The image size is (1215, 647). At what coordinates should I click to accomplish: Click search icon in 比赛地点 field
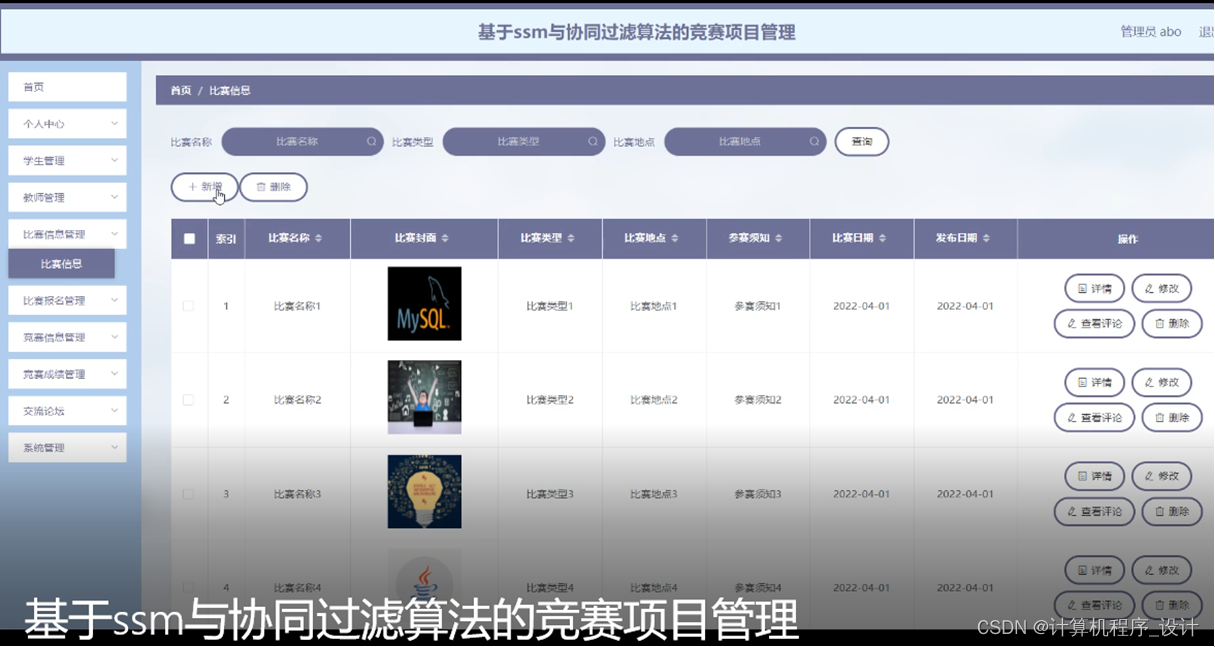point(814,142)
